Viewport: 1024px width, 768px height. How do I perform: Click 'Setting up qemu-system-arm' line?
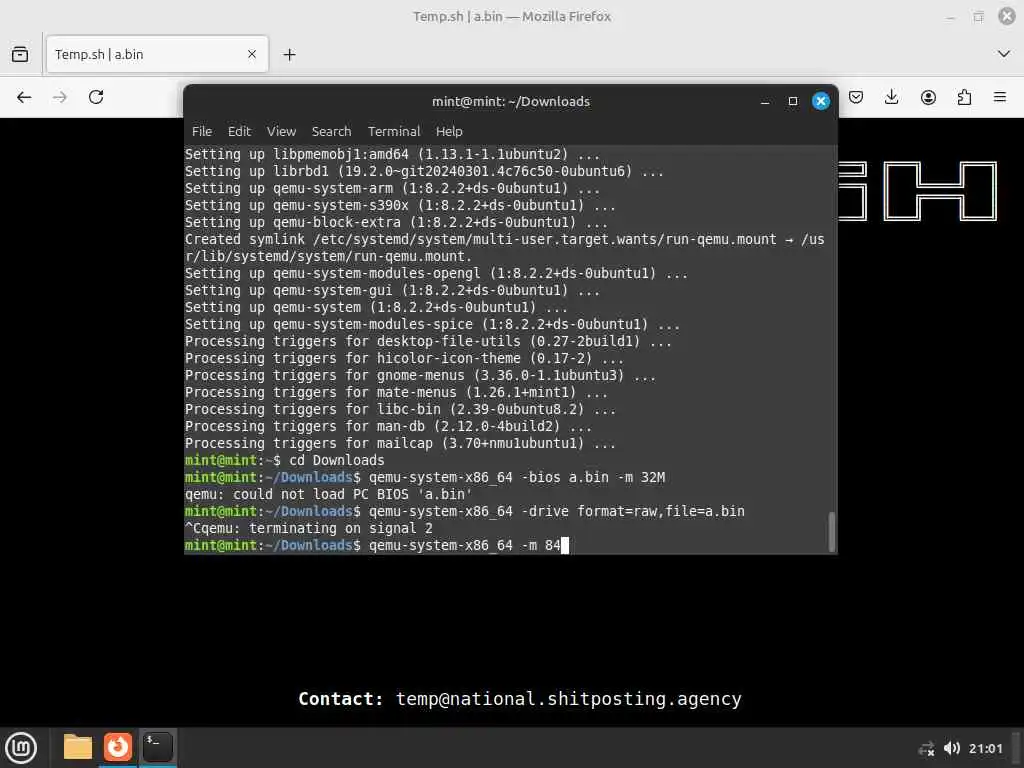[392, 189]
